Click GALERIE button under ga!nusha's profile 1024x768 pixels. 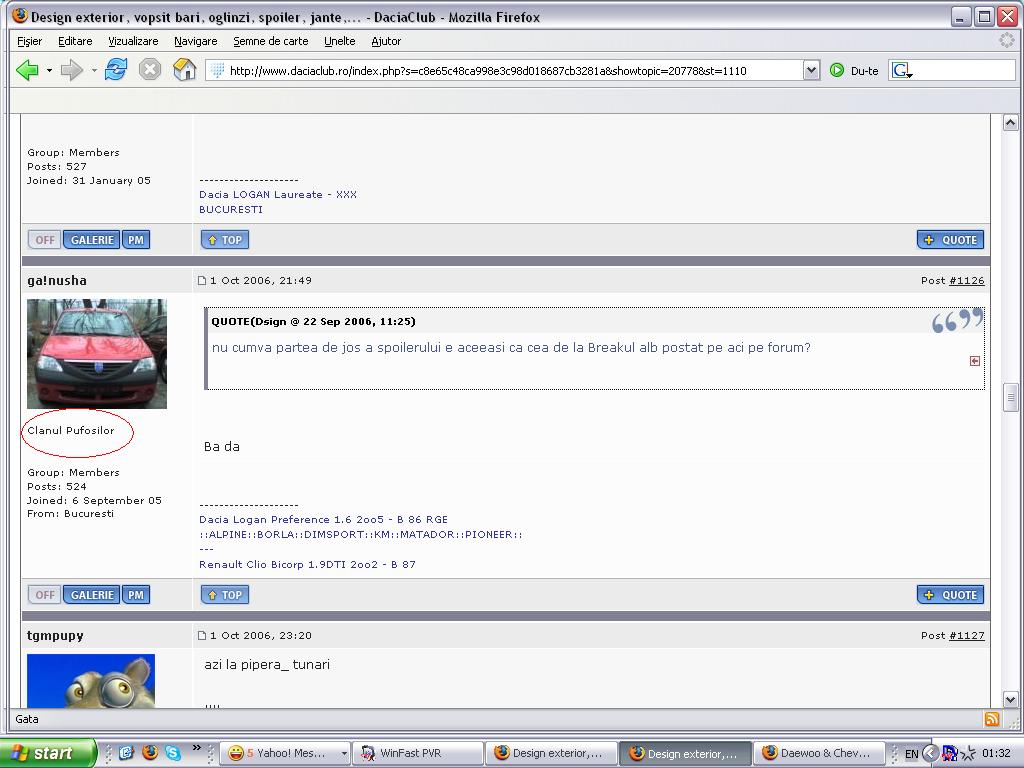coord(92,595)
